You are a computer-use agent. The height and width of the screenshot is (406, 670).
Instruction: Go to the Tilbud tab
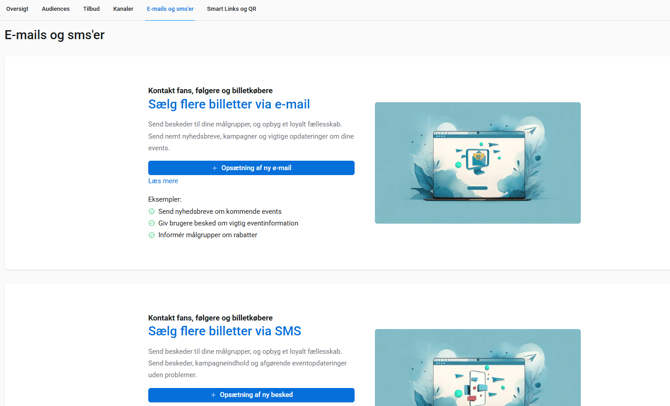(x=91, y=9)
